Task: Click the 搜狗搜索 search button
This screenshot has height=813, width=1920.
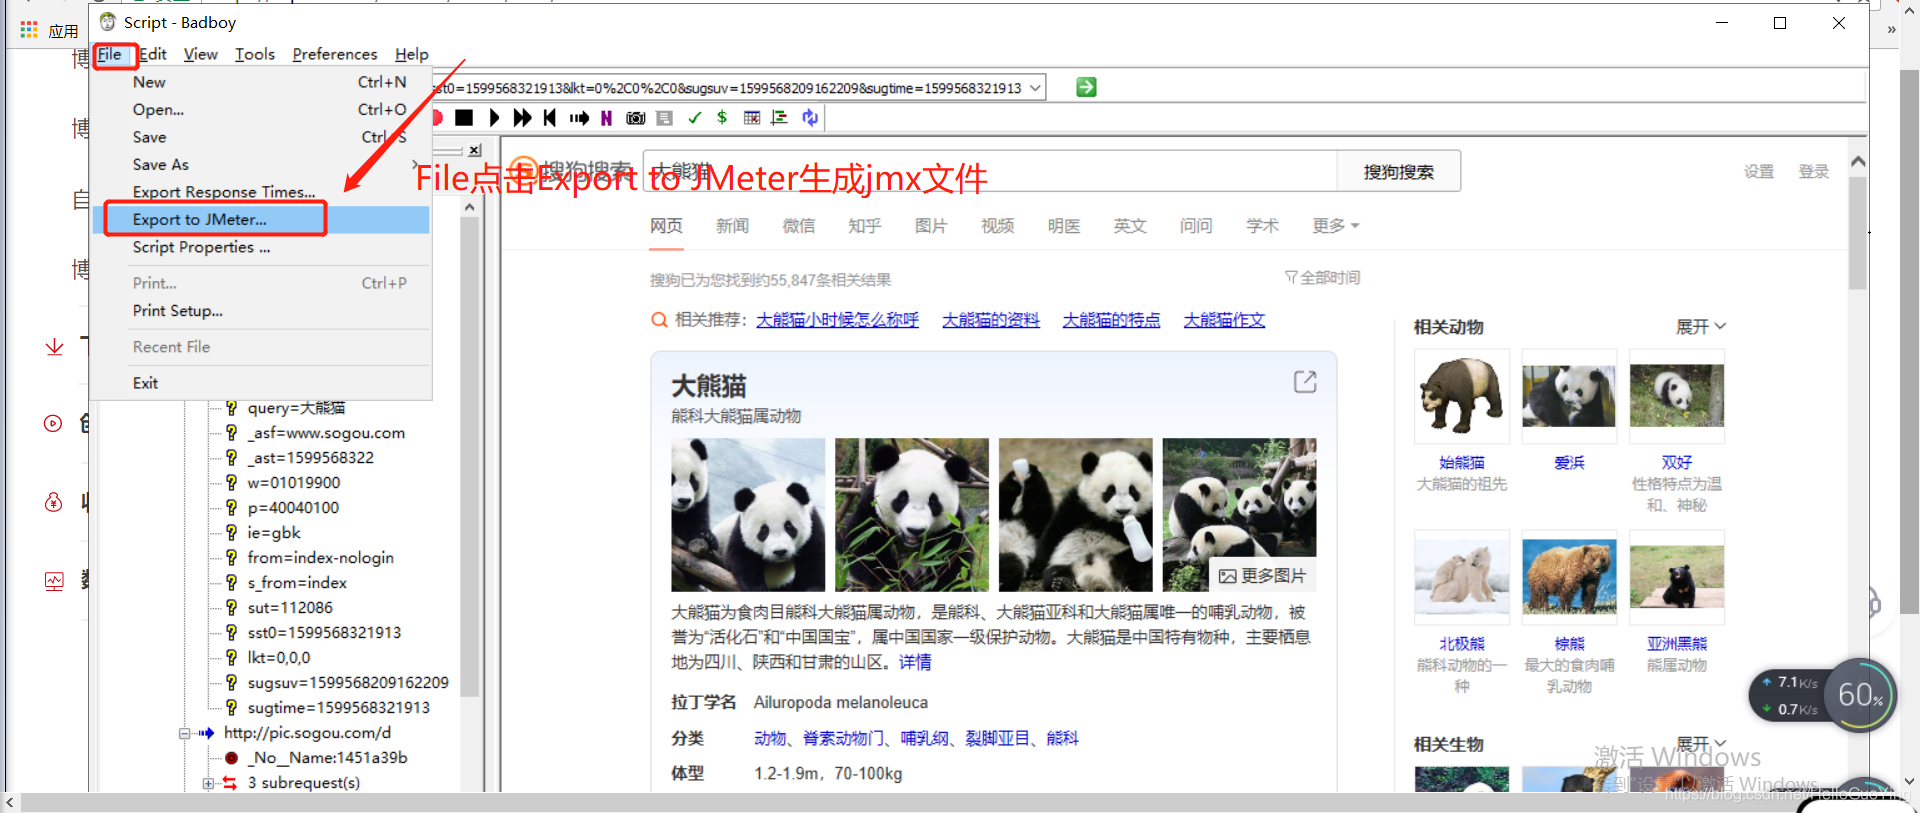Action: coord(1398,172)
